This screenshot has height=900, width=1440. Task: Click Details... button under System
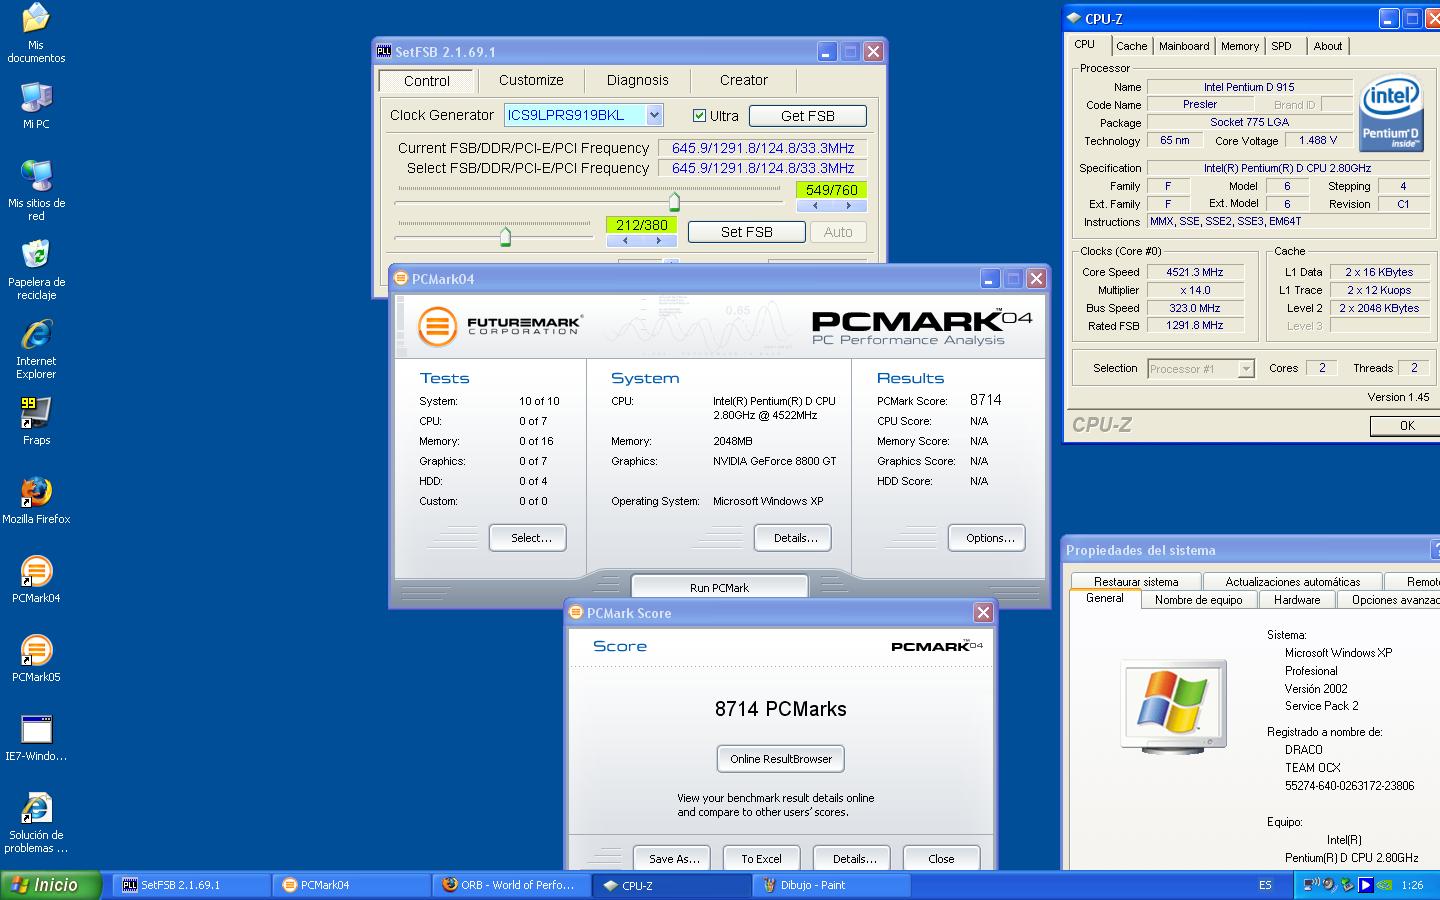coord(793,538)
